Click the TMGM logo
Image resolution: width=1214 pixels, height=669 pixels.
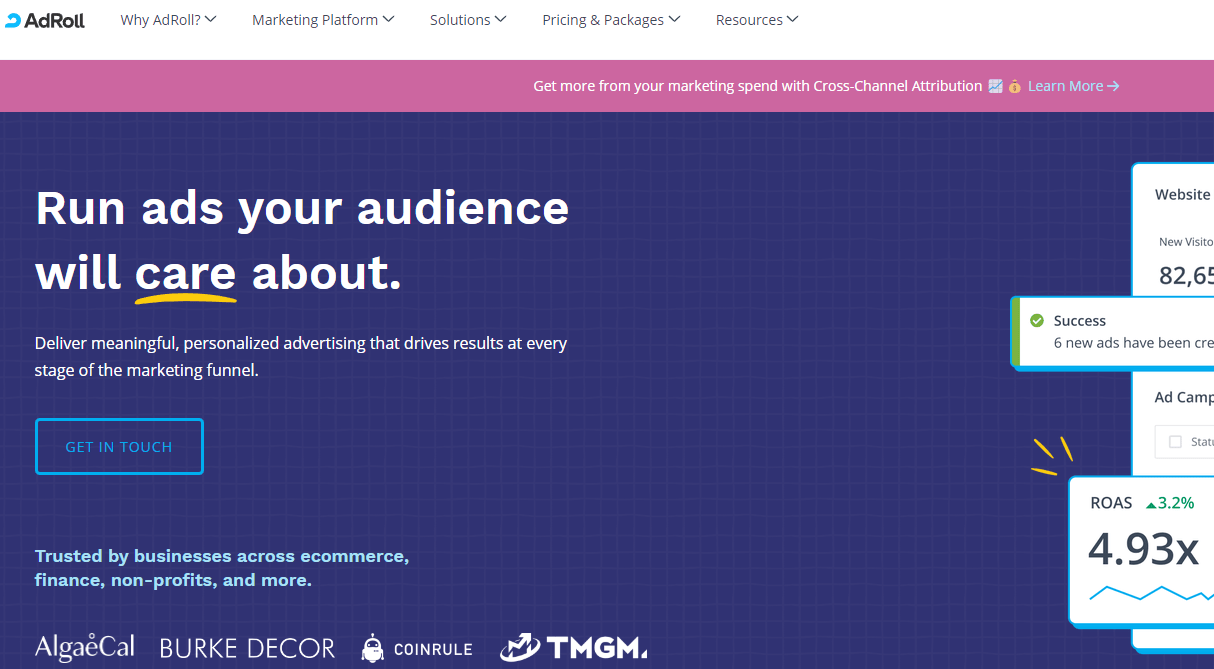pos(573,648)
